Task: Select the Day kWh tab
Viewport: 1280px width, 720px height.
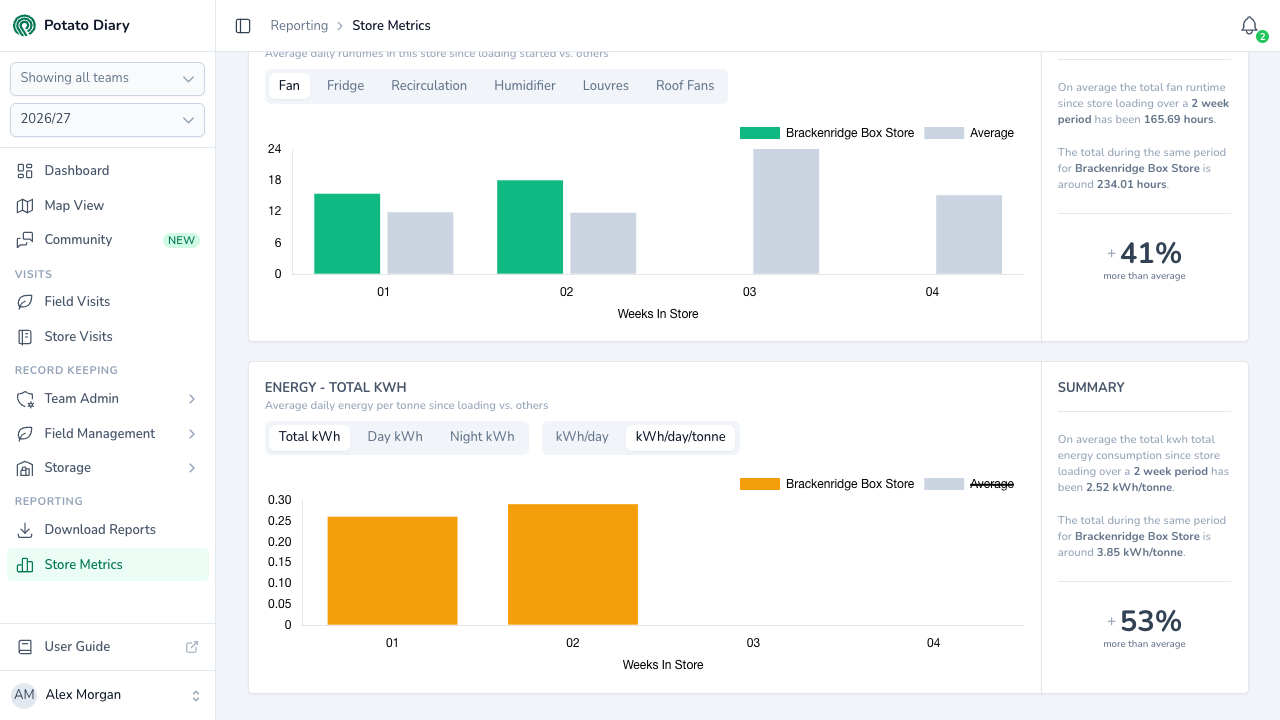Action: [395, 437]
